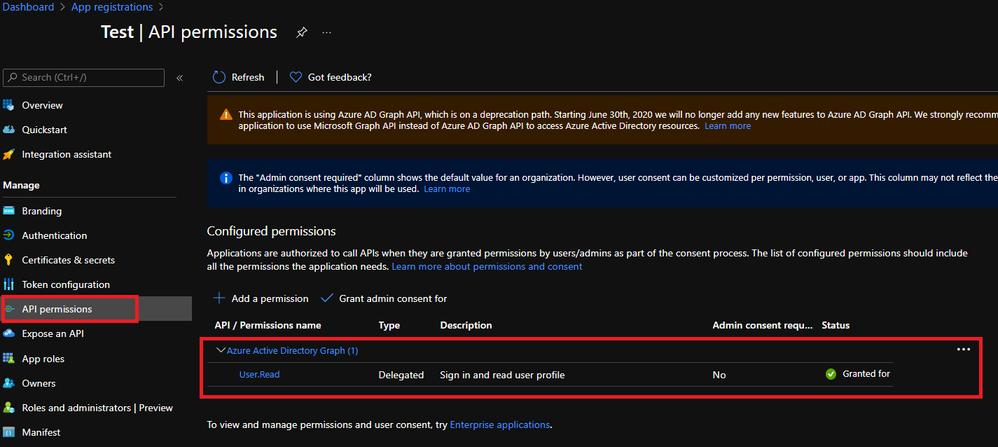Focus the Search (Ctrl+/) field

[x=84, y=78]
